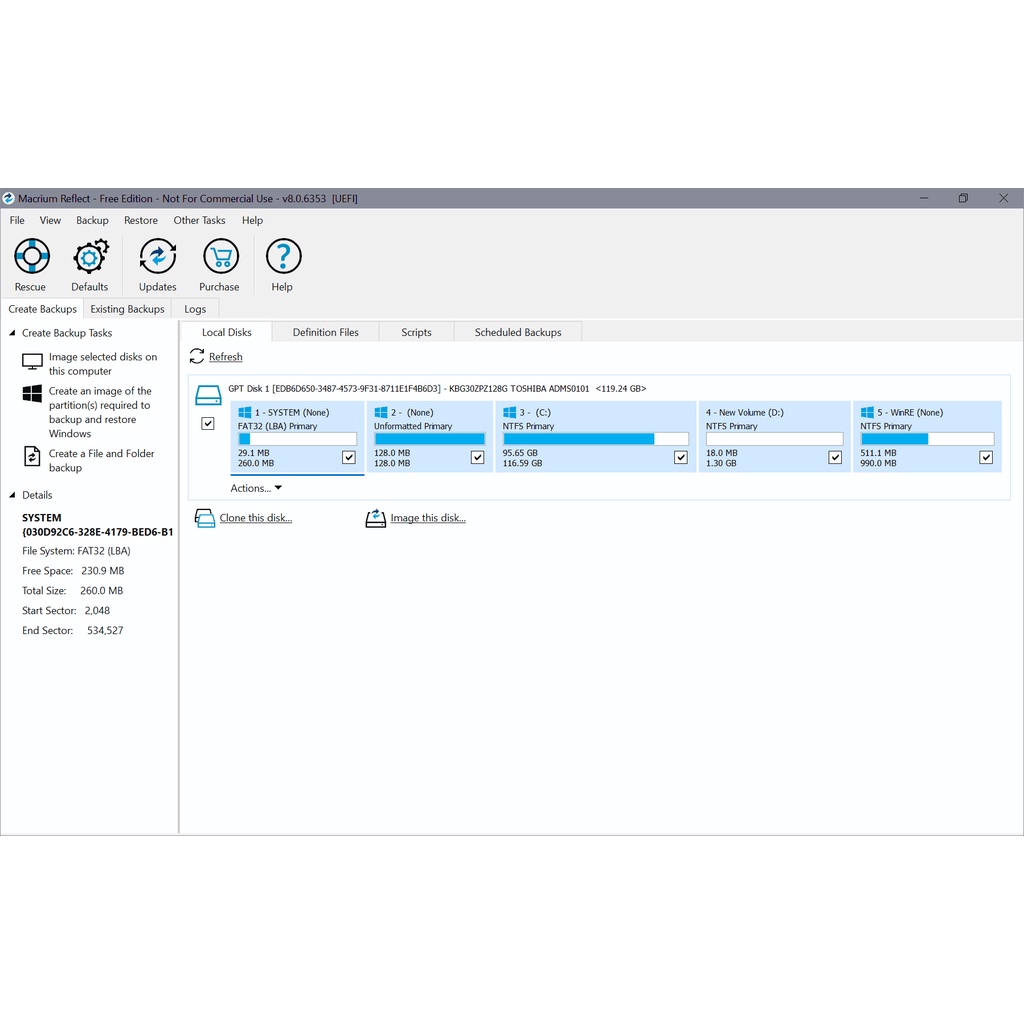Uncheck the WinRE partition checkbox
Viewport: 1024px width, 1024px height.
click(x=986, y=457)
